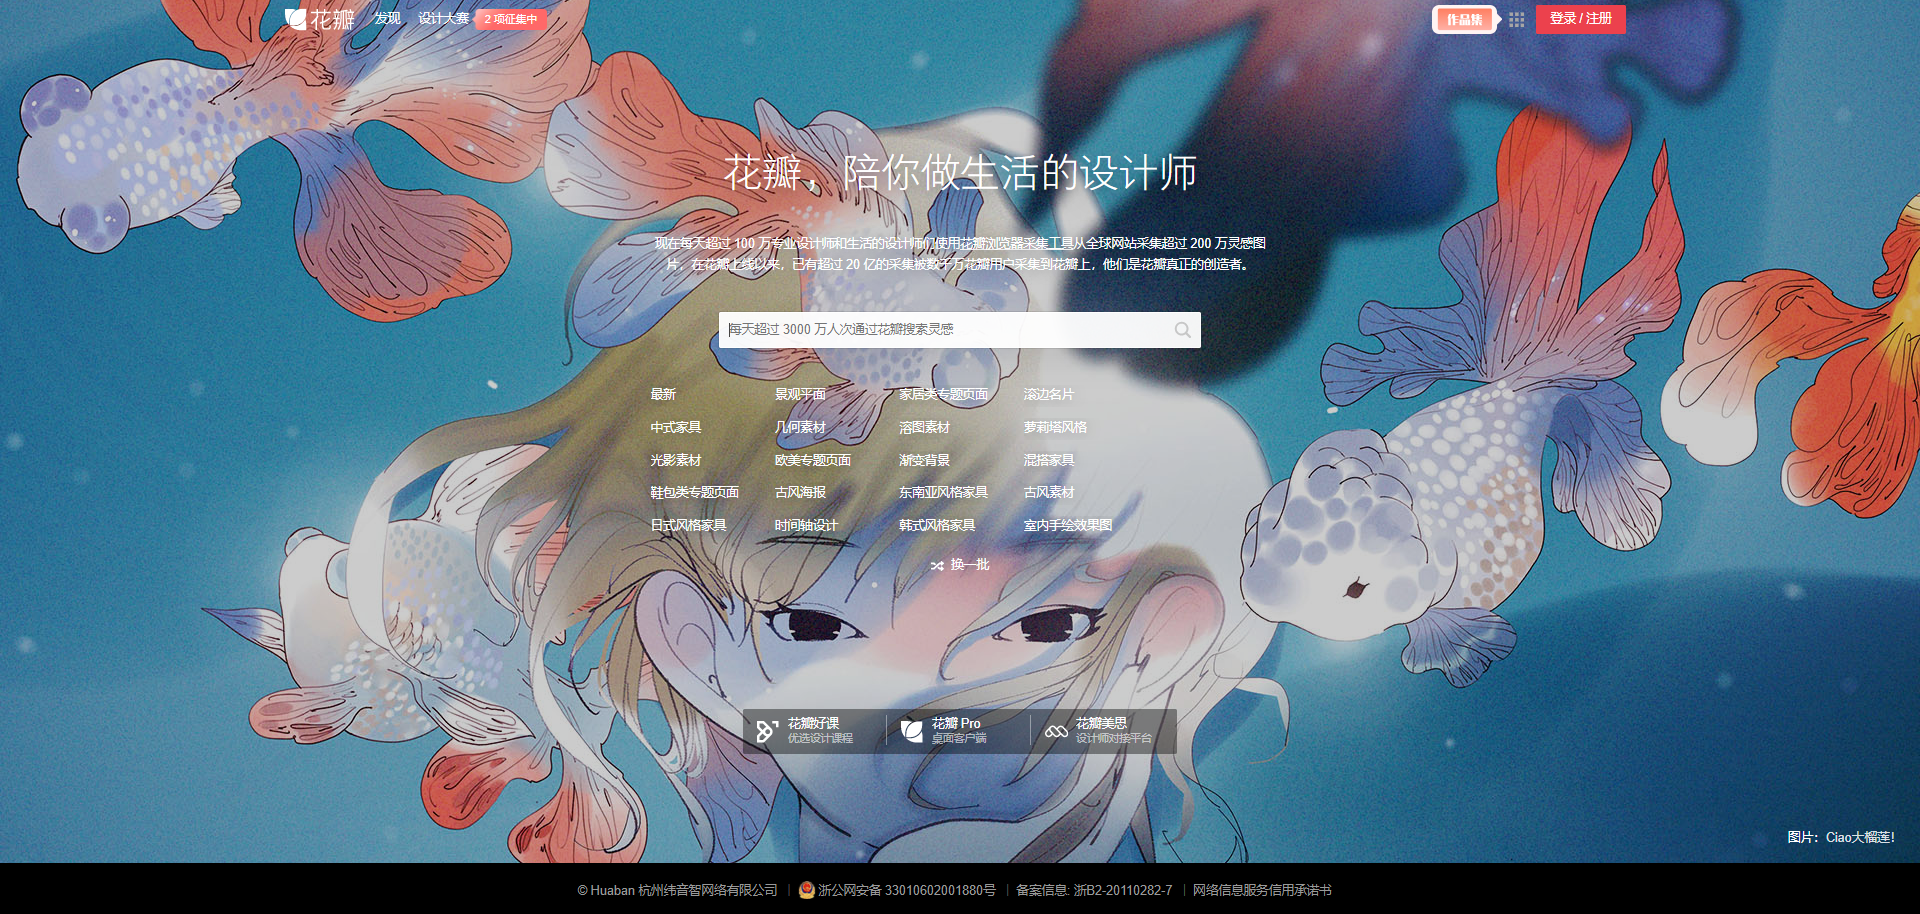
Task: Select the 韩式风格家具 keyword tag
Action: coord(936,526)
